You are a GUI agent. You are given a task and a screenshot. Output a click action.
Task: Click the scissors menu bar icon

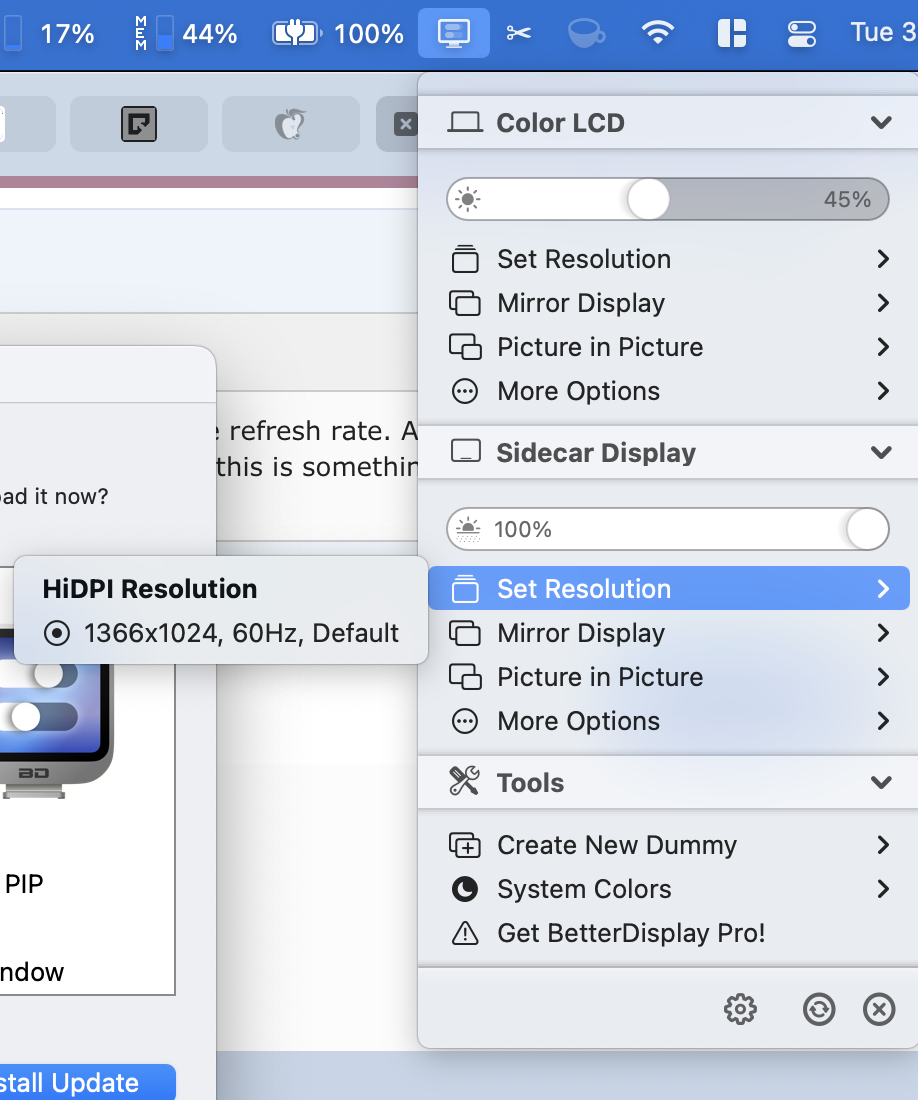pos(518,33)
